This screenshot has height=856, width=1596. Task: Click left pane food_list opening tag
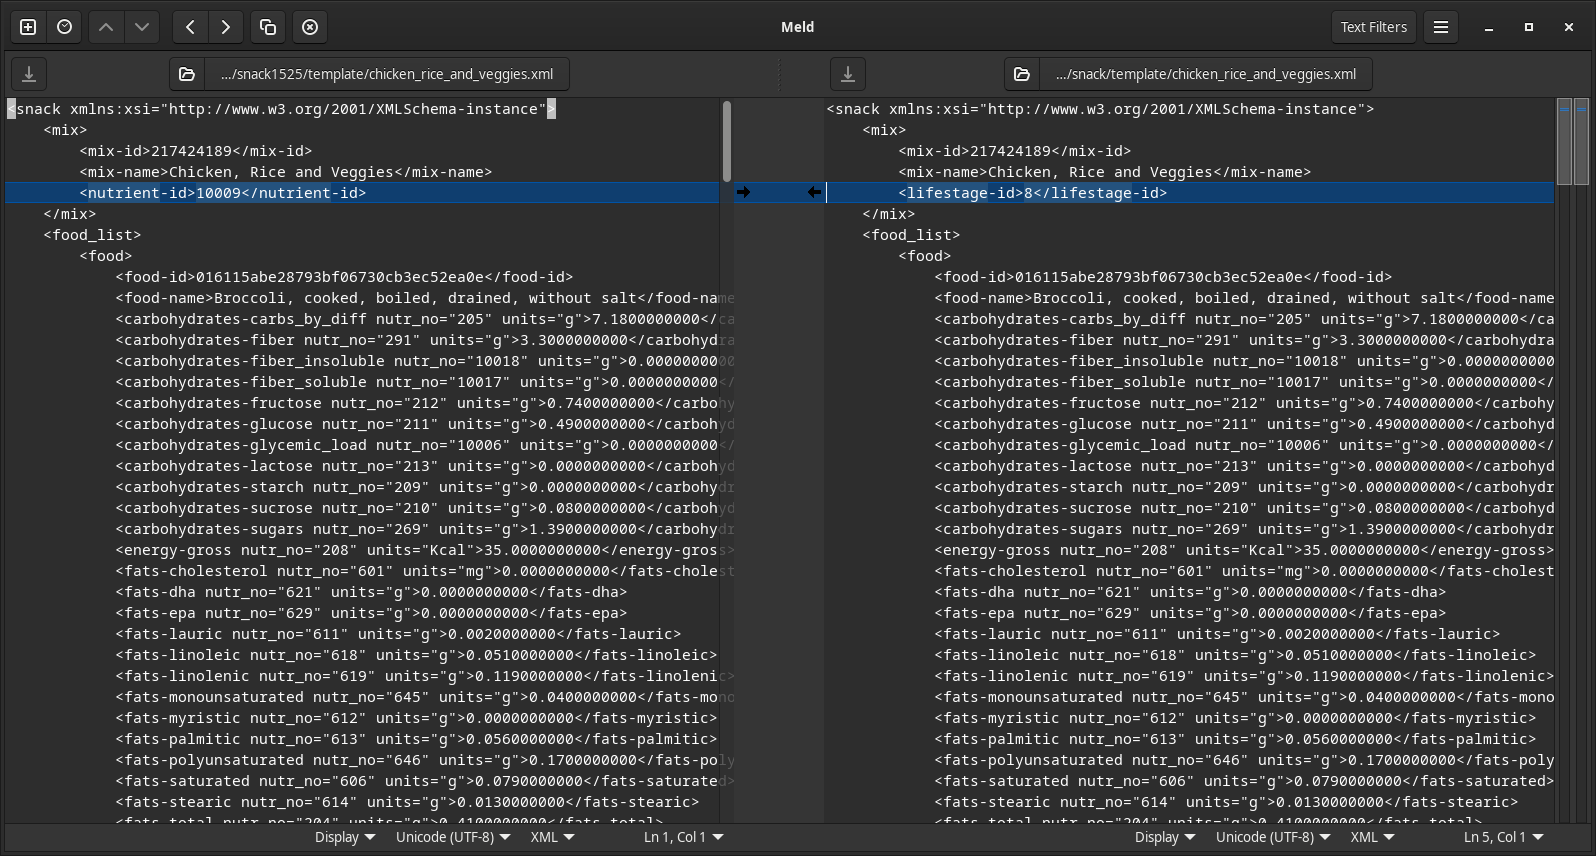[92, 235]
